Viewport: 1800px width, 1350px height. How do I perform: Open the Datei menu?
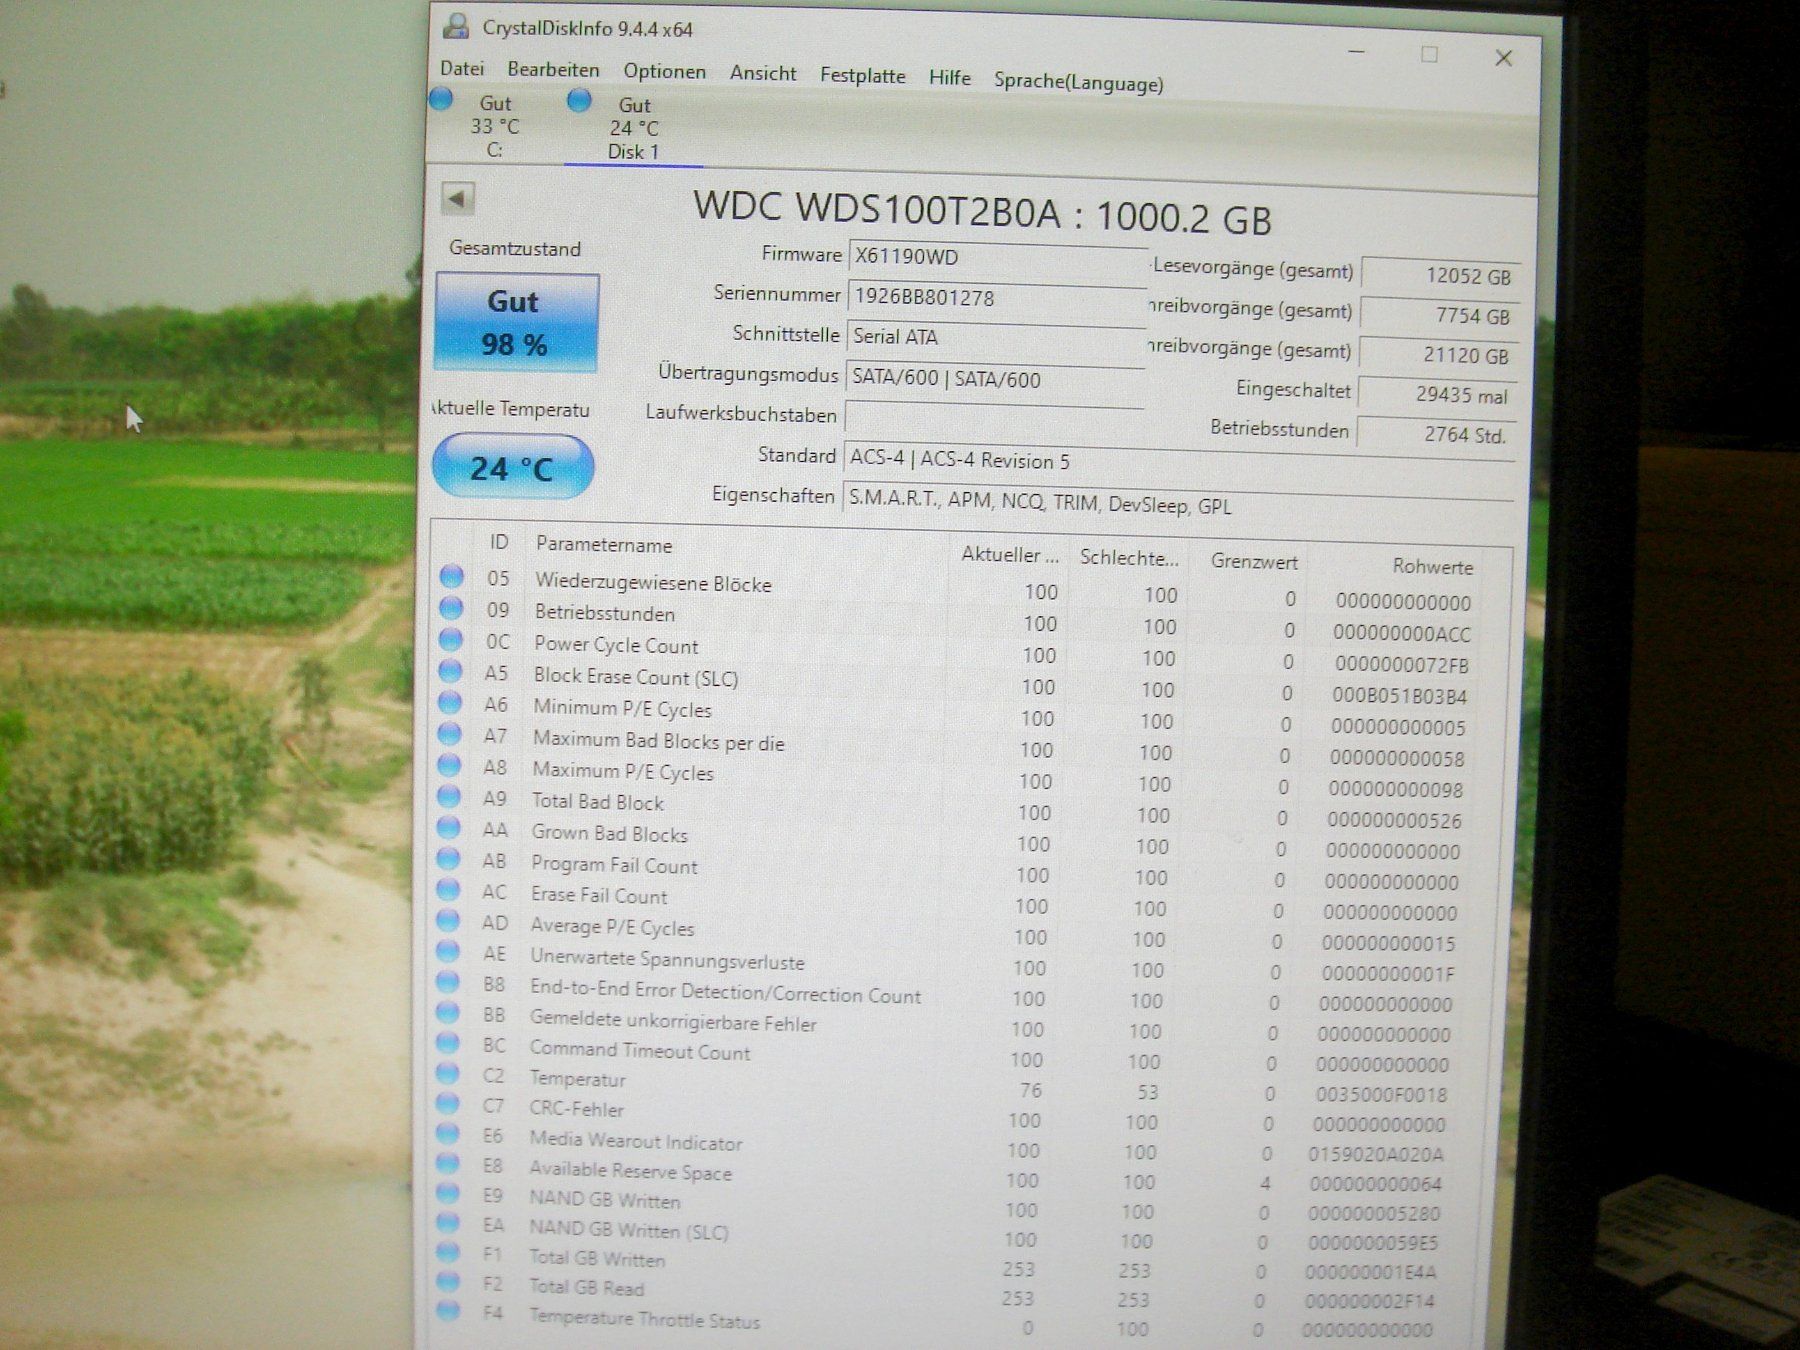(462, 68)
